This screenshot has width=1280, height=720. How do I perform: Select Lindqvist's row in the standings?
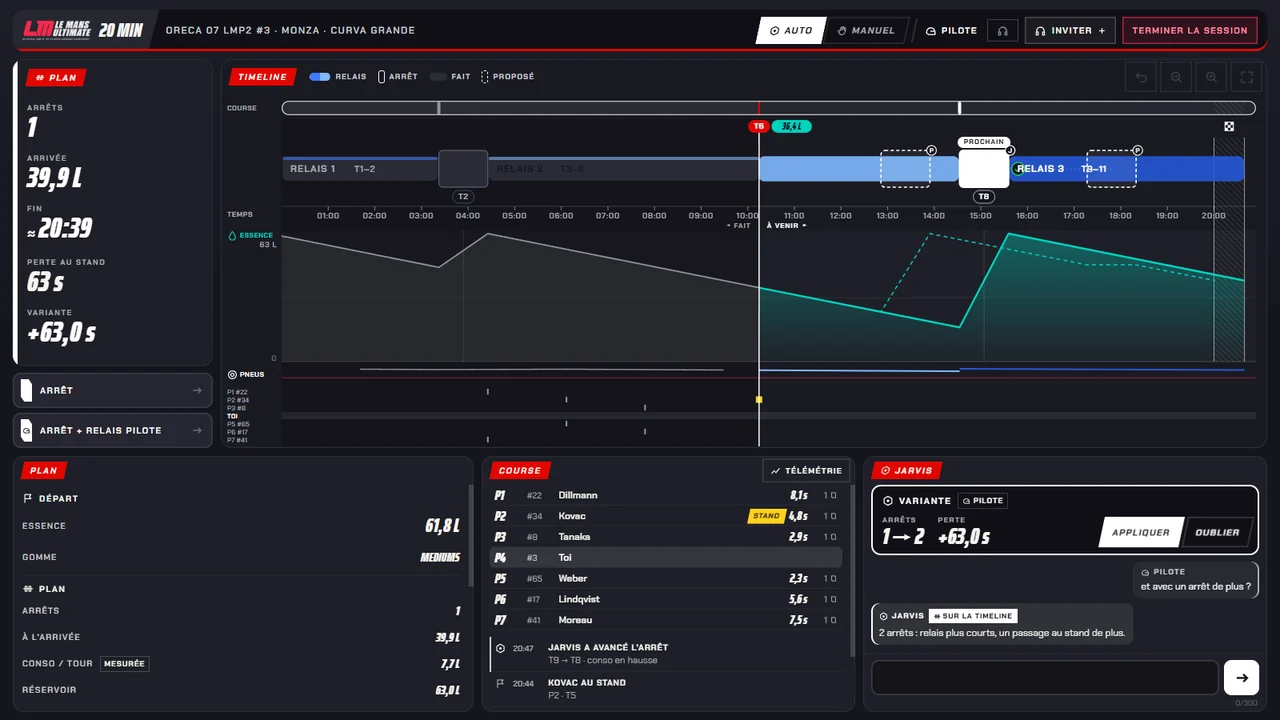click(666, 599)
